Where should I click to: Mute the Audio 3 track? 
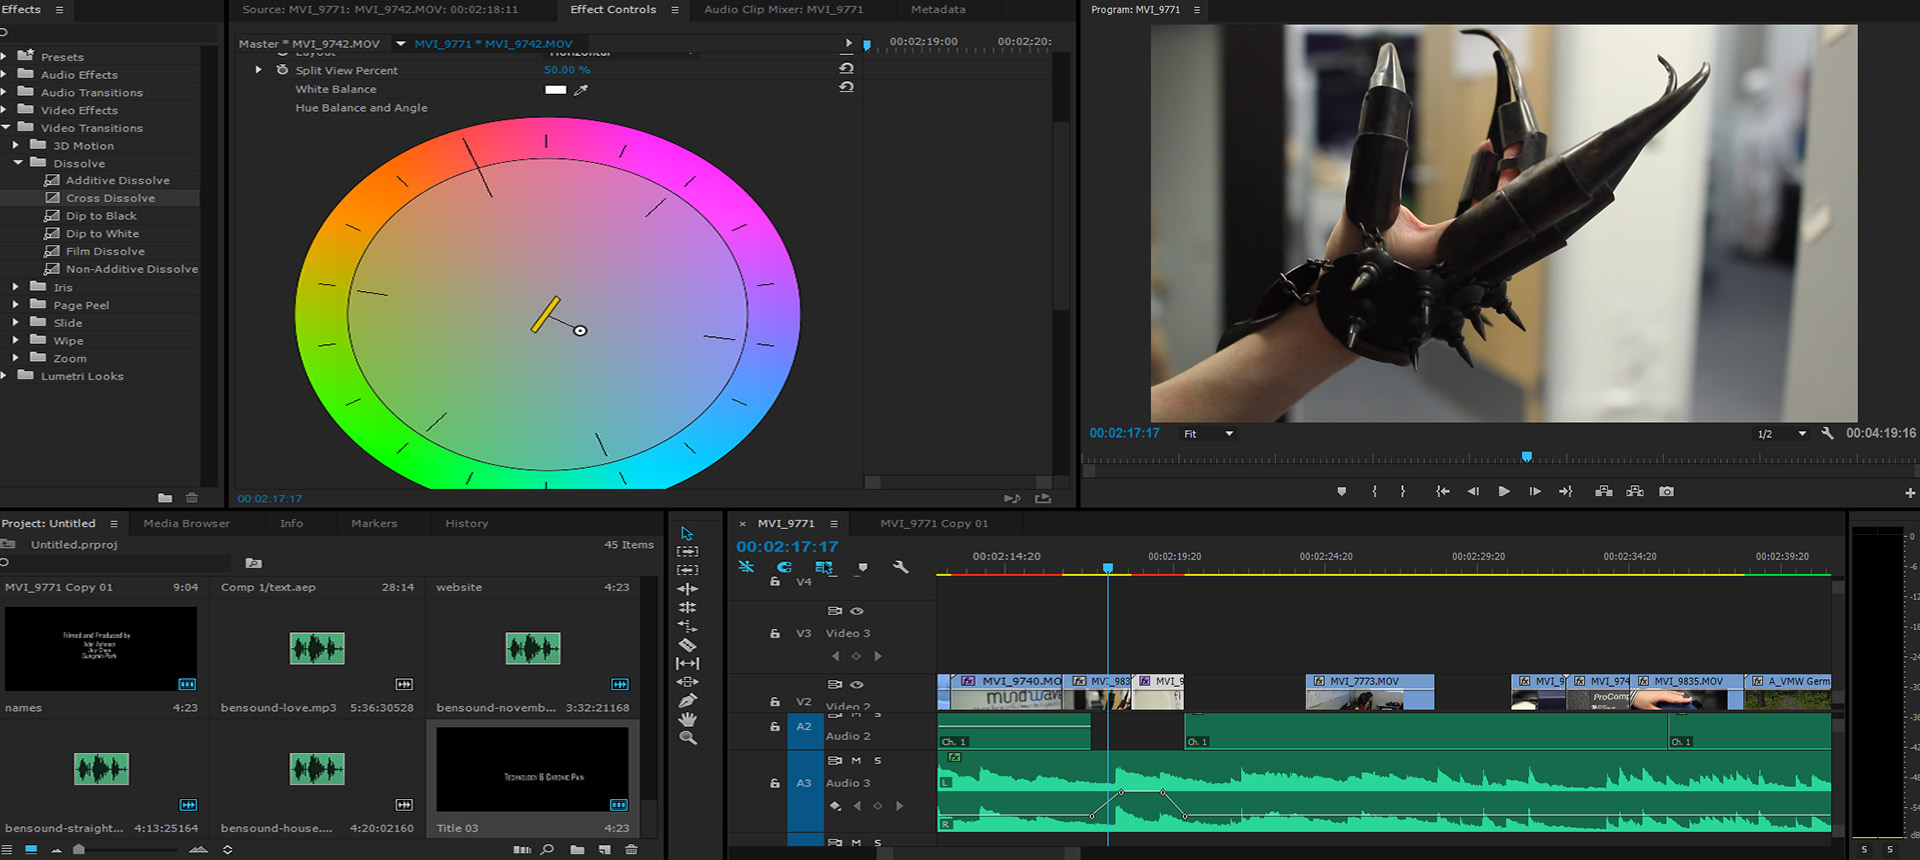pos(856,761)
